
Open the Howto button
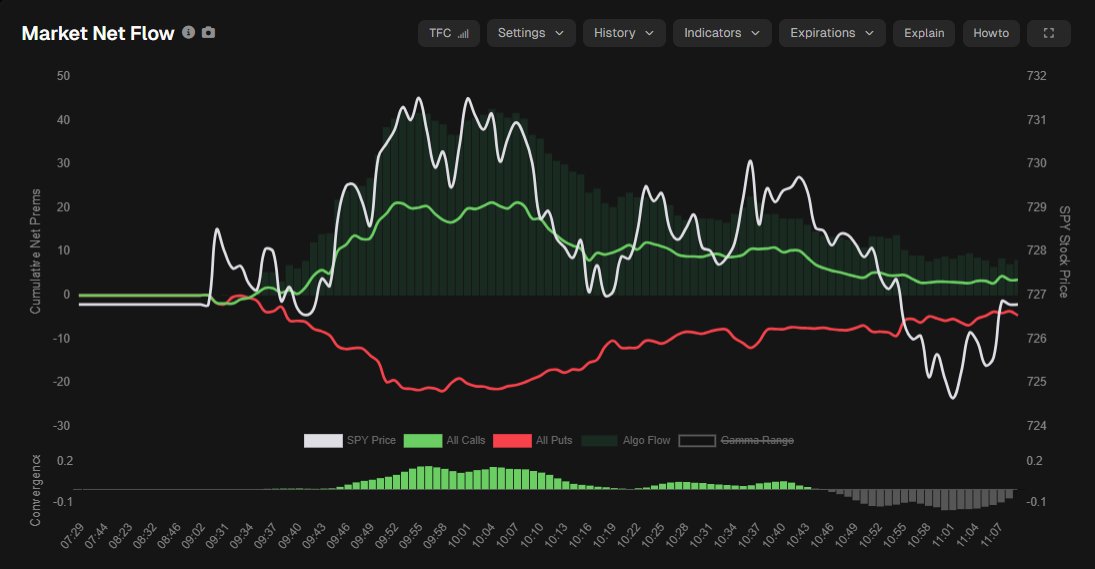(990, 34)
